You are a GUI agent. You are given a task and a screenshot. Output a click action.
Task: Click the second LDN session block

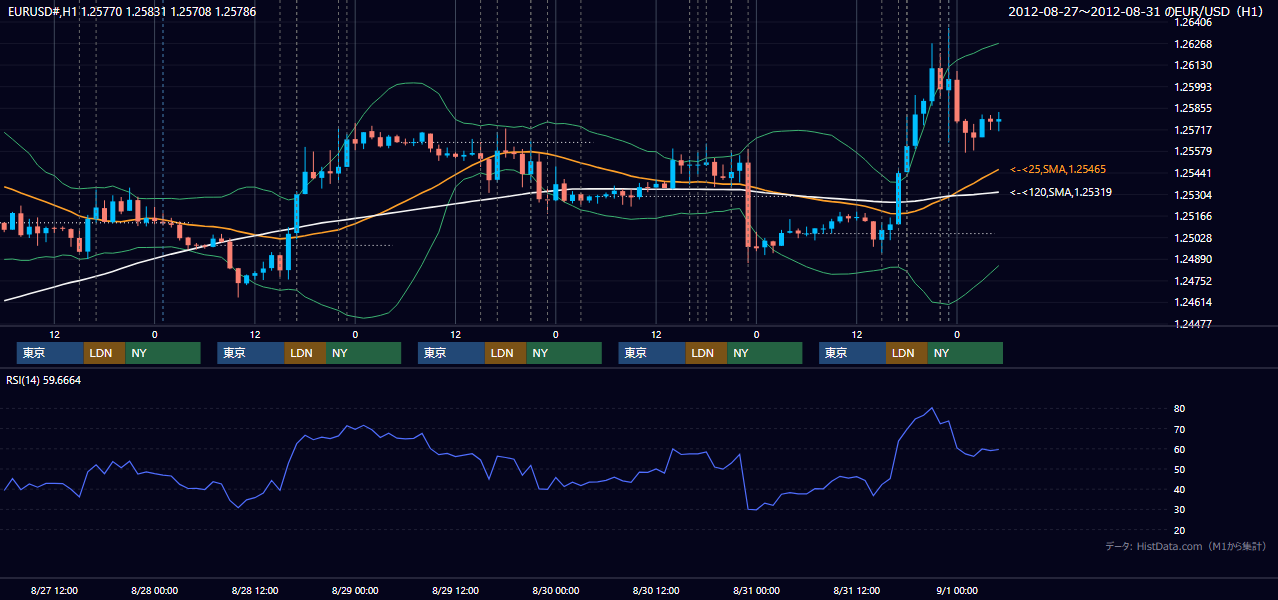(x=305, y=353)
